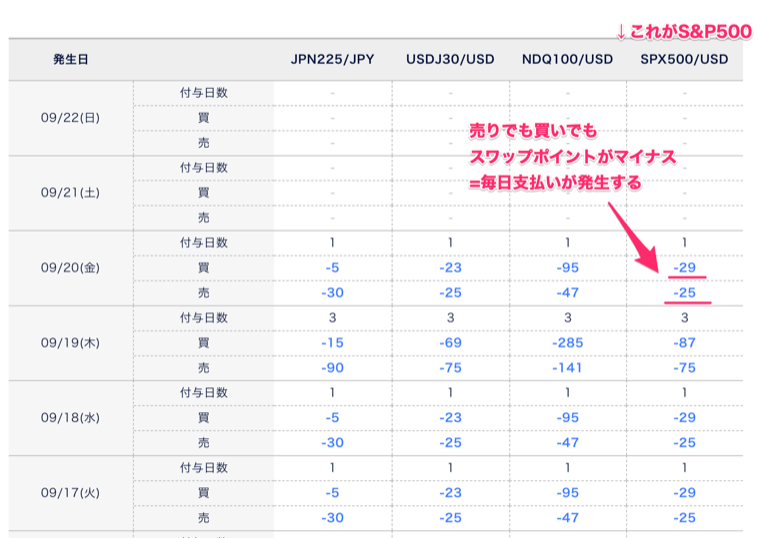The image size is (760, 538).
Task: Click 09/17 JPN225/JPY sell value -30
Action: (332, 518)
